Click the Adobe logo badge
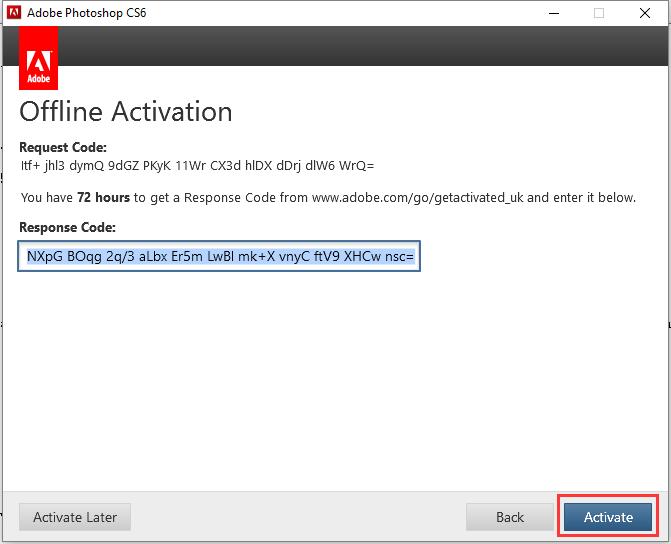671x544 pixels. (39, 58)
